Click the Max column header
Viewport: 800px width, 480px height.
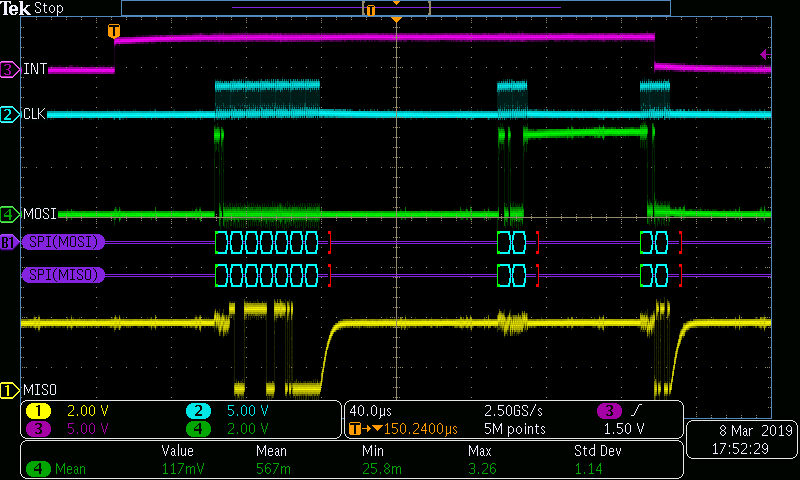tap(480, 451)
